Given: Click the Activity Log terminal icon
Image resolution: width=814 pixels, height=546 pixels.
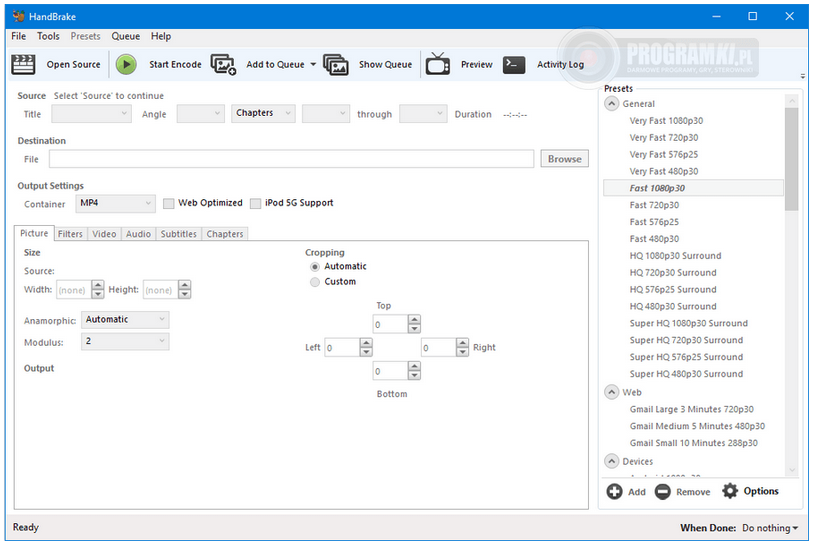Looking at the screenshot, I should pyautogui.click(x=514, y=64).
